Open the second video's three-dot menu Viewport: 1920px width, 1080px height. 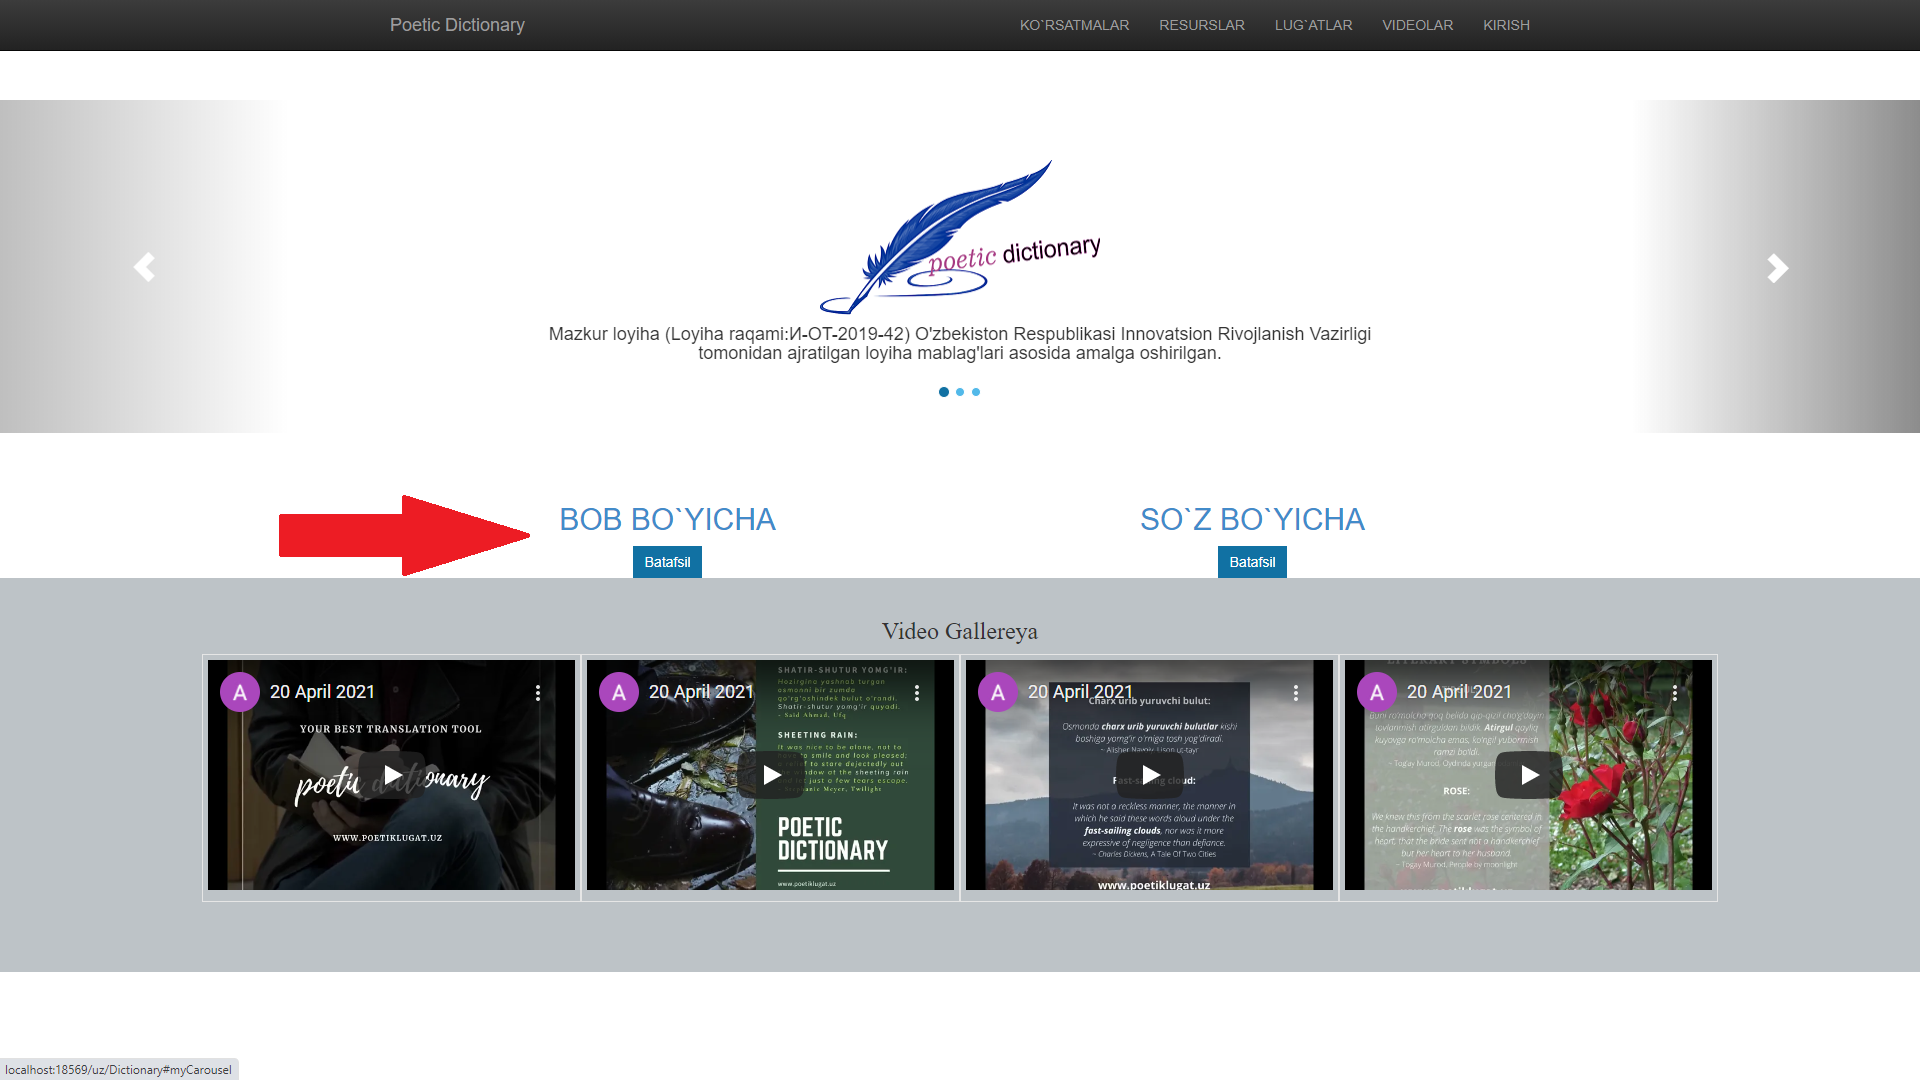point(917,693)
